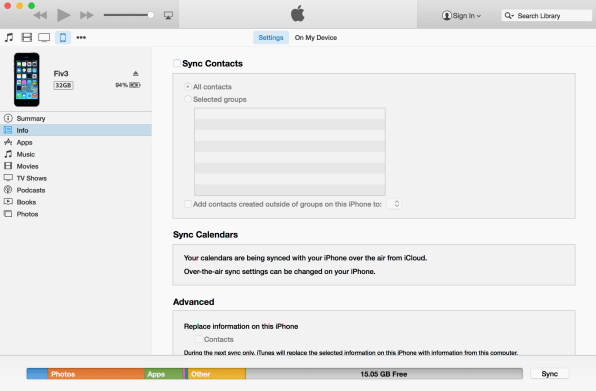Open the contacts group destination dropdown
This screenshot has width=596, height=391.
pyautogui.click(x=394, y=204)
